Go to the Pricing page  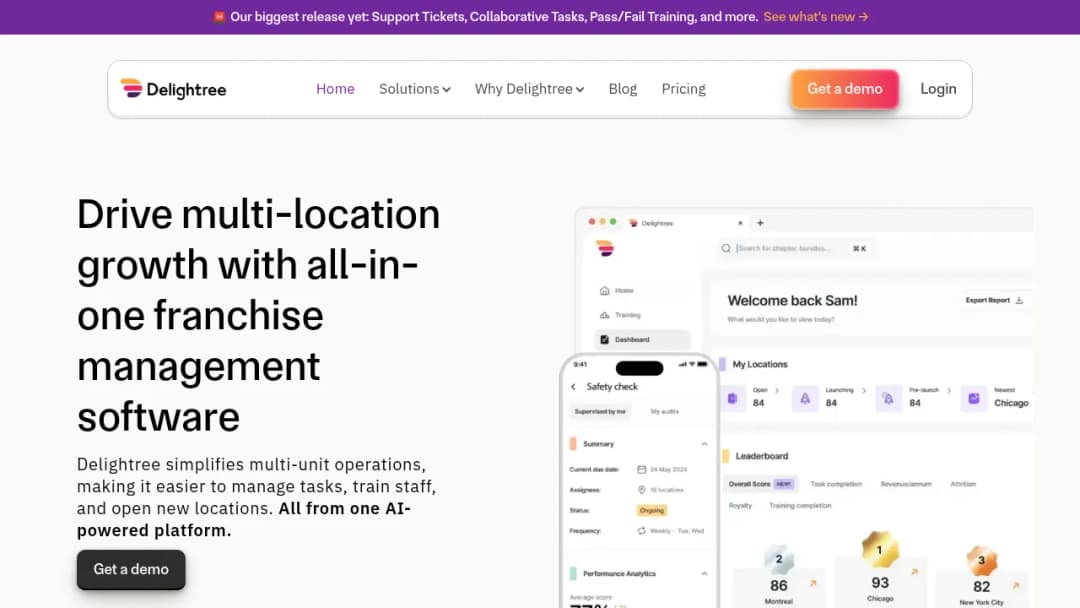tap(683, 89)
